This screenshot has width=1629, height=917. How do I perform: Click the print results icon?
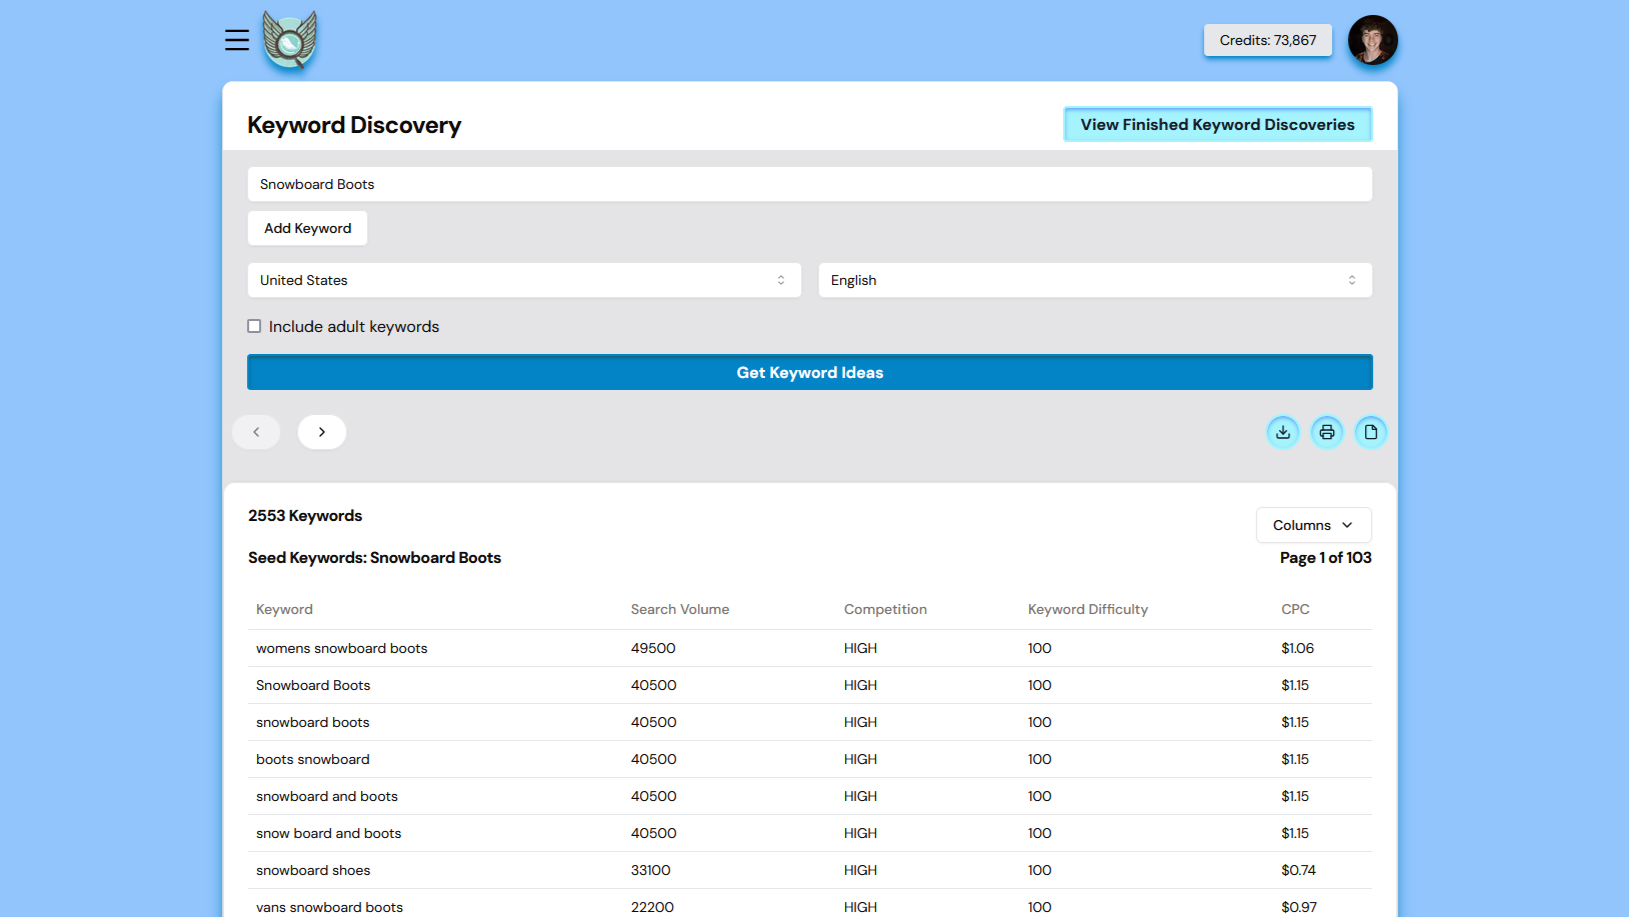pyautogui.click(x=1327, y=432)
